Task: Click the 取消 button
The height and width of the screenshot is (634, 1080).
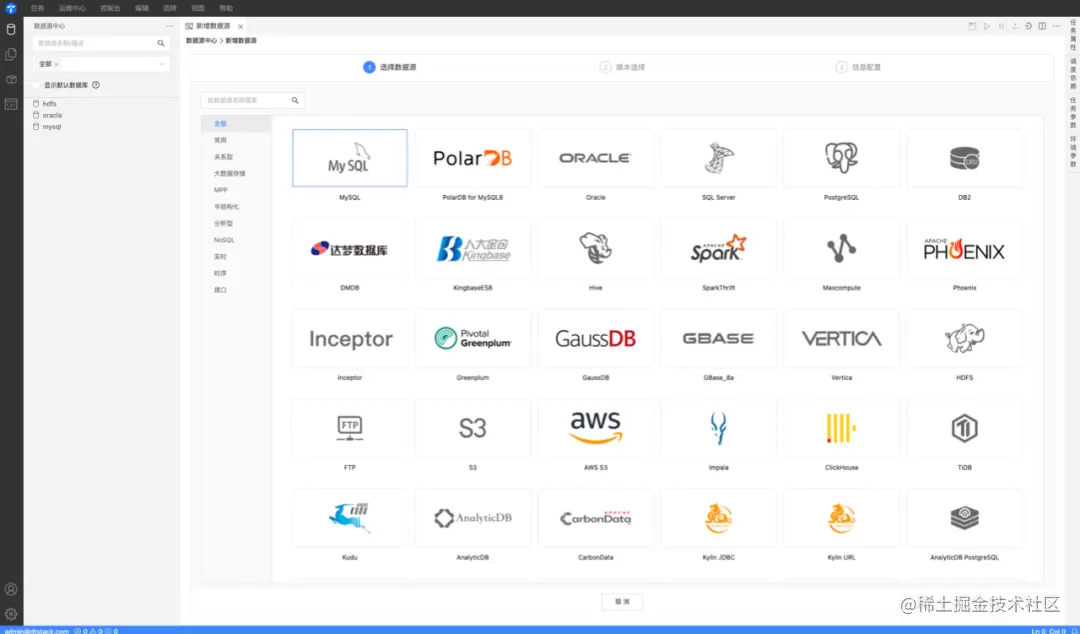Action: pyautogui.click(x=622, y=602)
